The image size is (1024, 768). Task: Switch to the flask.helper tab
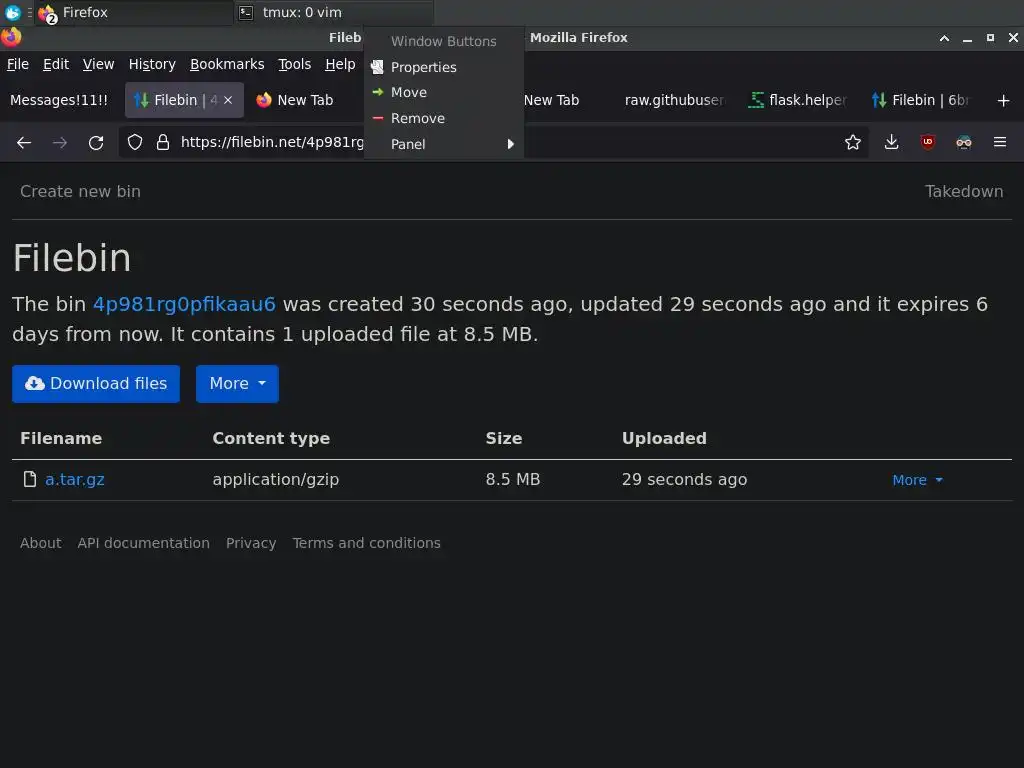point(798,100)
